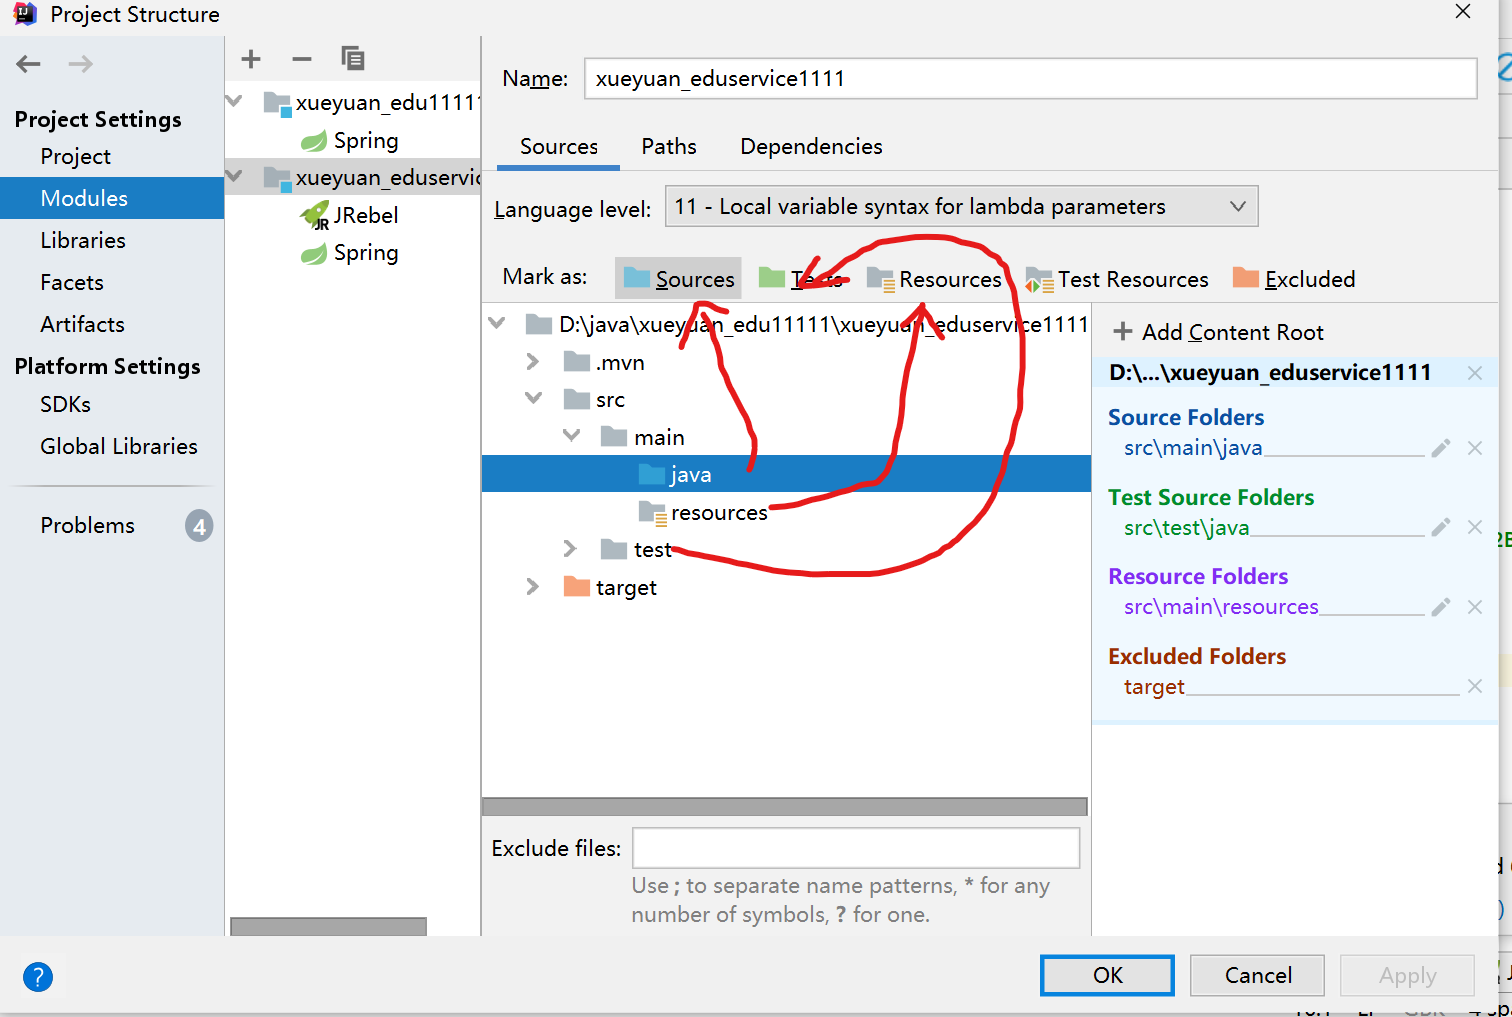1512x1017 pixels.
Task: Collapse the src folder
Action: pos(534,399)
